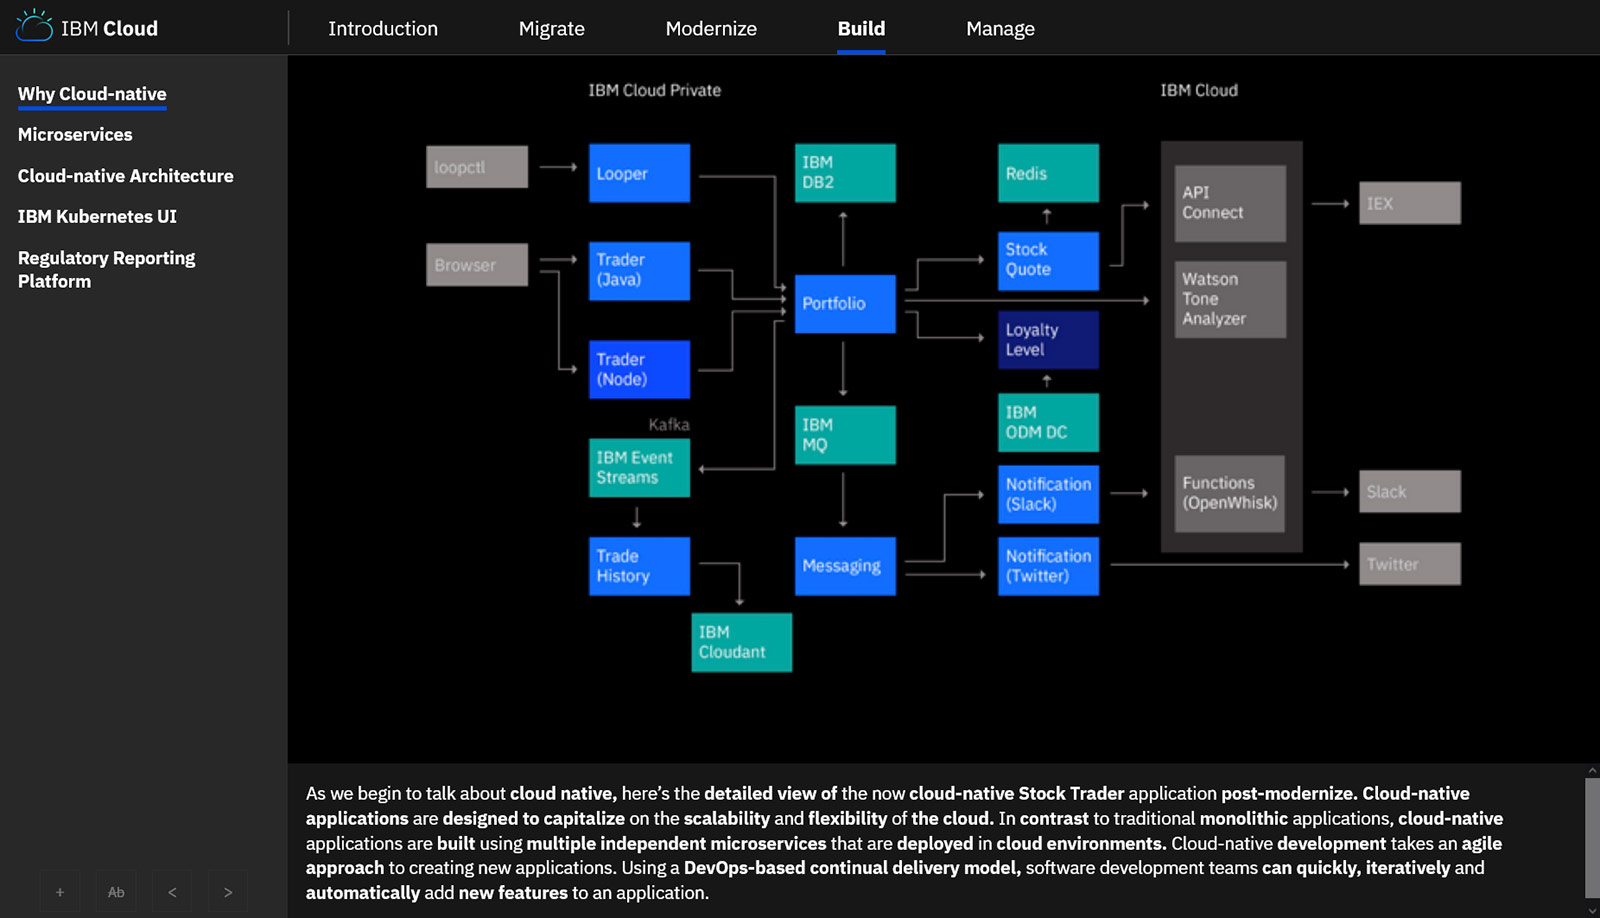Image resolution: width=1600 pixels, height=918 pixels.
Task: Select the Build tab
Action: (861, 28)
